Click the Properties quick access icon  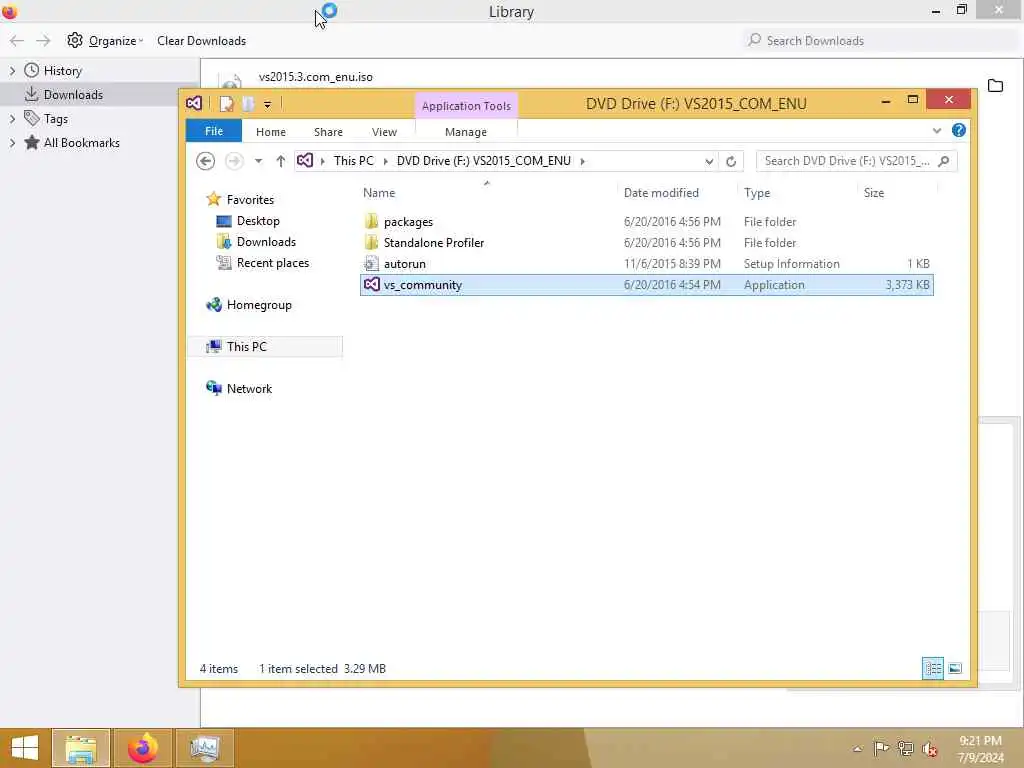227,103
